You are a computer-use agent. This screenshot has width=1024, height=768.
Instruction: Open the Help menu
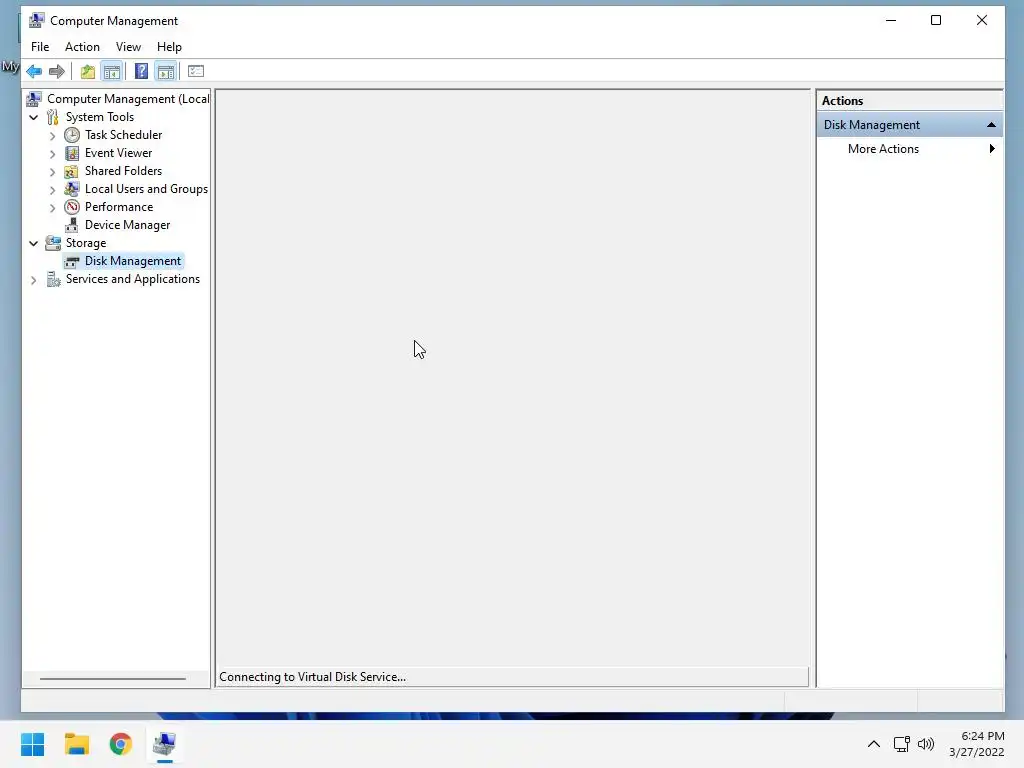point(169,47)
